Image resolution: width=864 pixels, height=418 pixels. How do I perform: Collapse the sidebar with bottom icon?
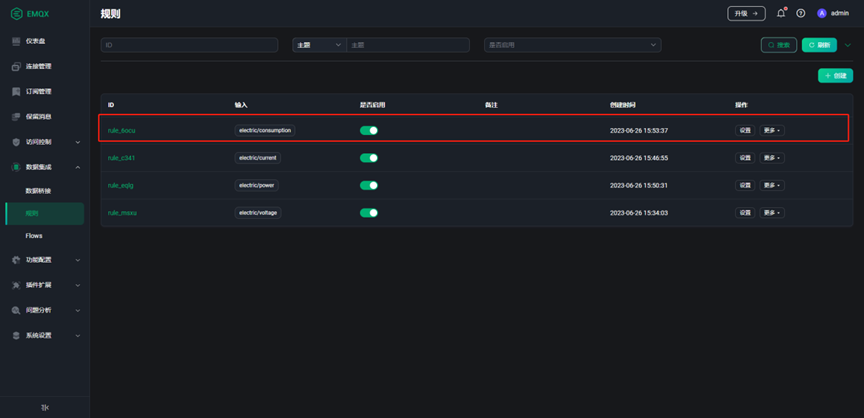coord(45,408)
